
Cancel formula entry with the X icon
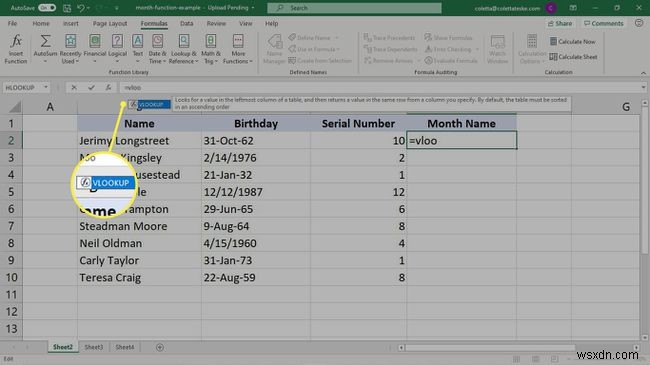pos(74,88)
